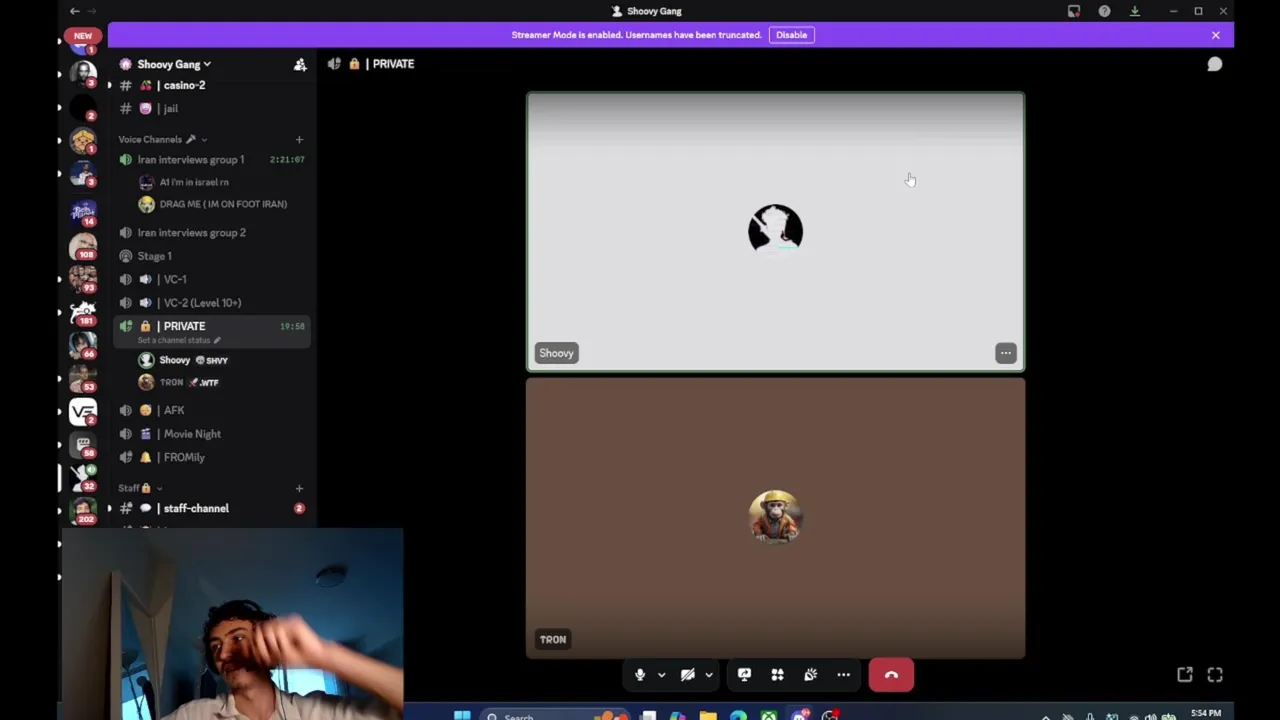
Task: Focus the TRON video tile
Action: (x=775, y=518)
